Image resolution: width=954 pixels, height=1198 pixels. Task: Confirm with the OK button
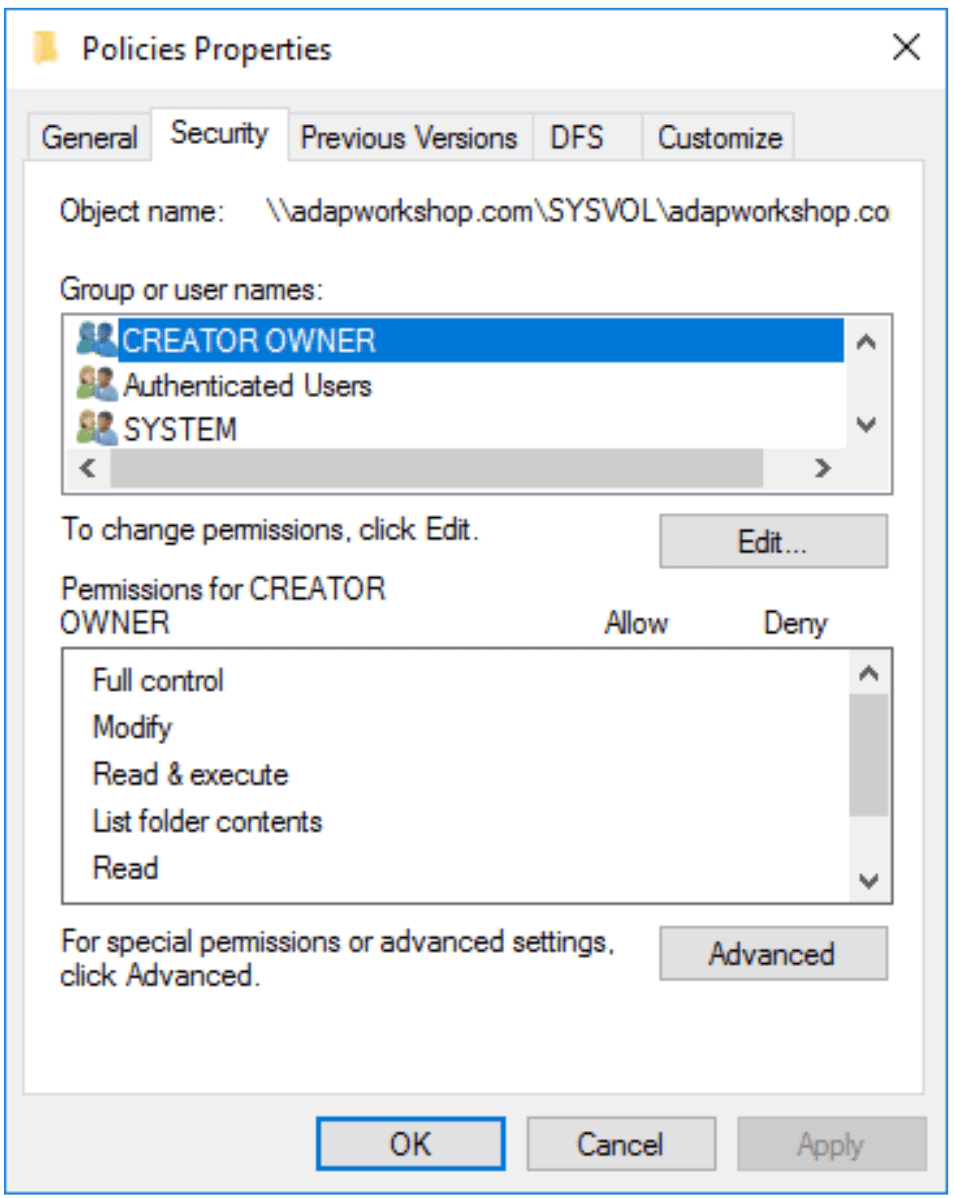(410, 1143)
